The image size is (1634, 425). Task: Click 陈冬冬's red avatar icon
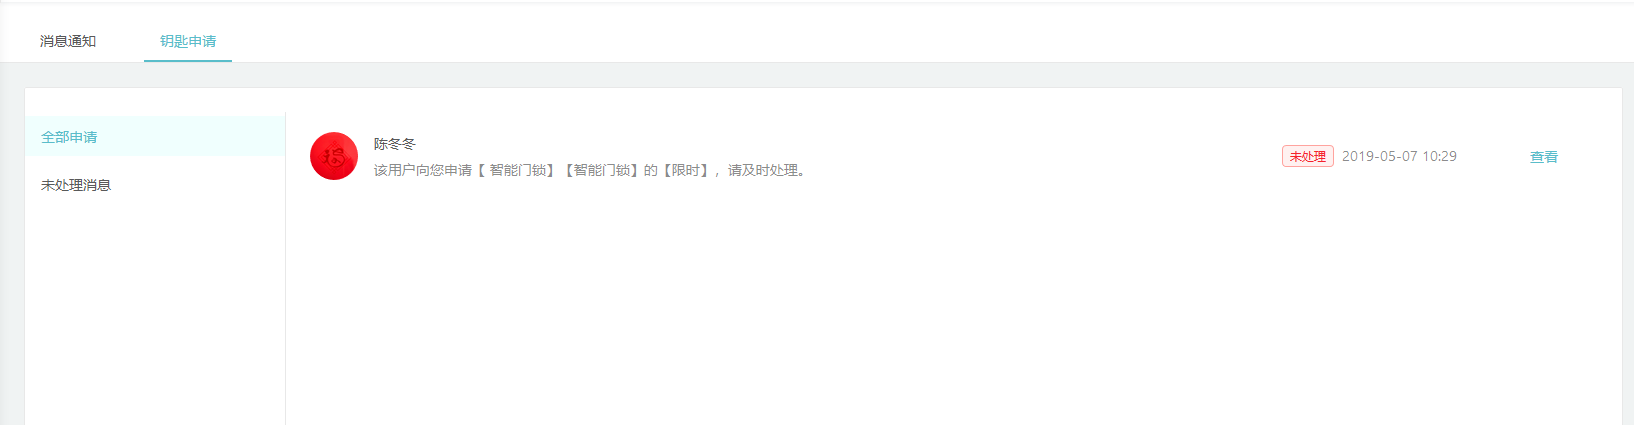pos(334,156)
